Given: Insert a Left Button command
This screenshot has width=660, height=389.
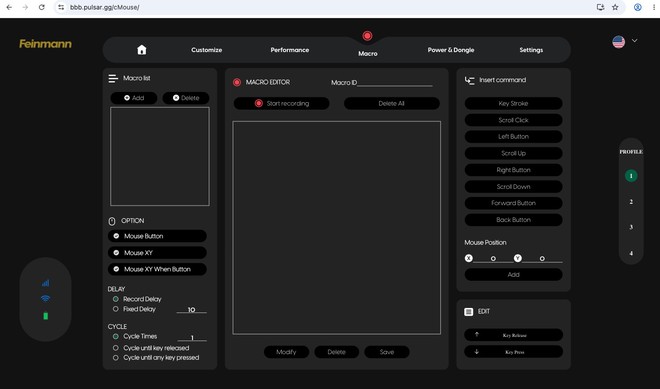Looking at the screenshot, I should (514, 136).
